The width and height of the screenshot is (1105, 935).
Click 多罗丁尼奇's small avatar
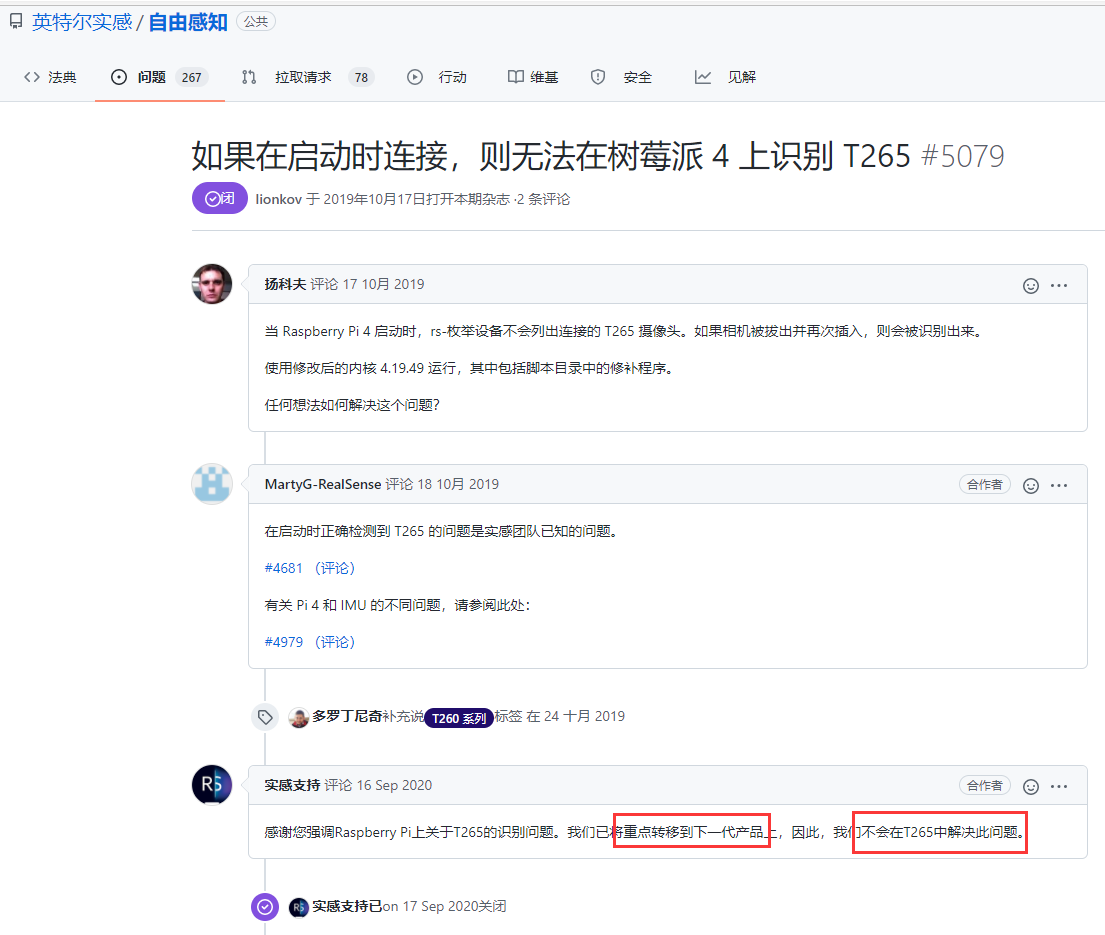pyautogui.click(x=299, y=717)
